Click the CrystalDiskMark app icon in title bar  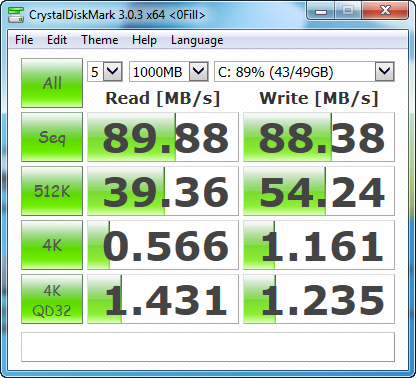tap(16, 15)
